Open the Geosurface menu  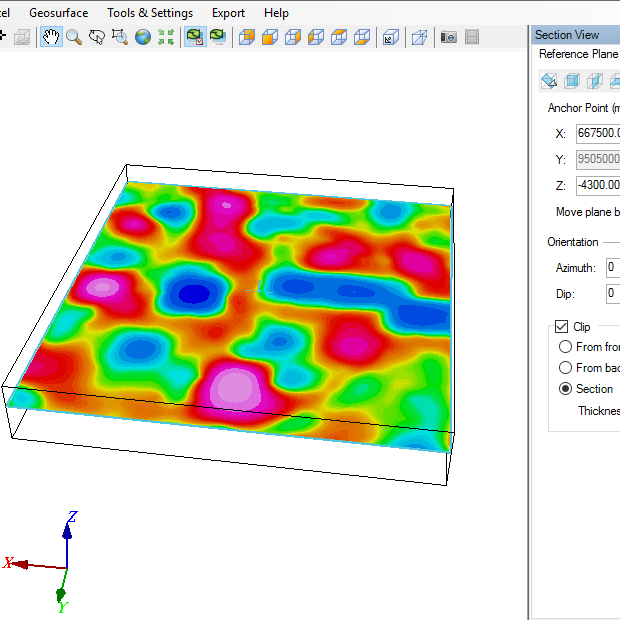(x=58, y=13)
